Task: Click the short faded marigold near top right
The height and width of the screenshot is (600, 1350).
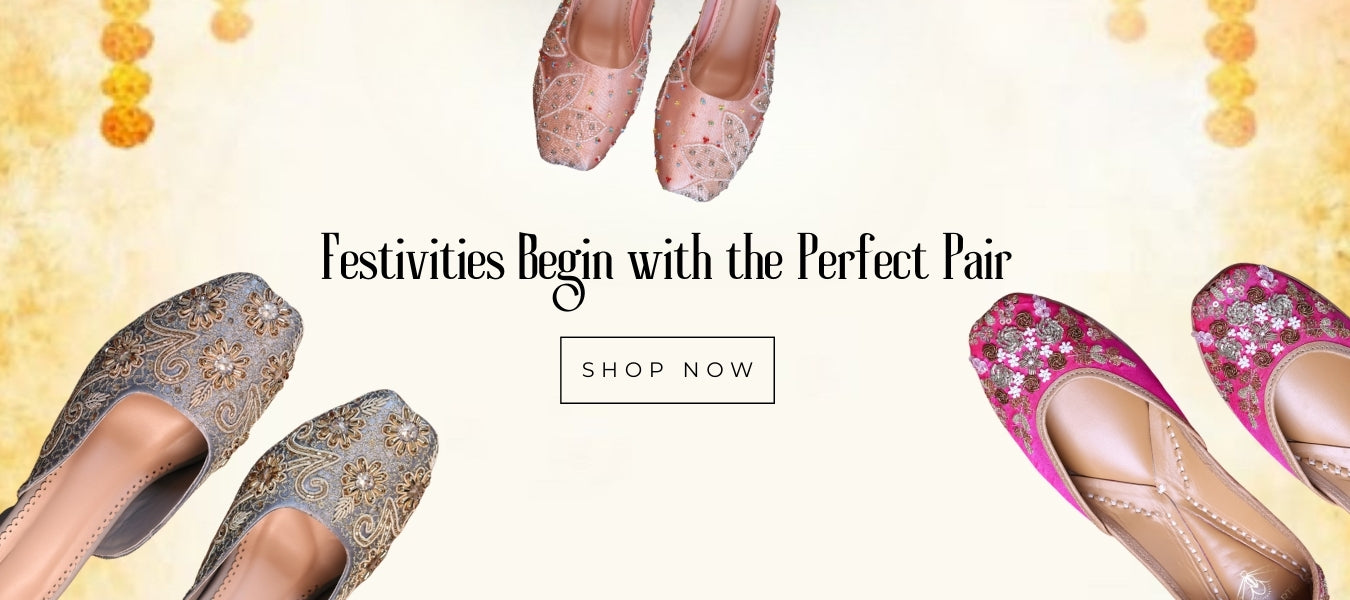Action: 1126,20
